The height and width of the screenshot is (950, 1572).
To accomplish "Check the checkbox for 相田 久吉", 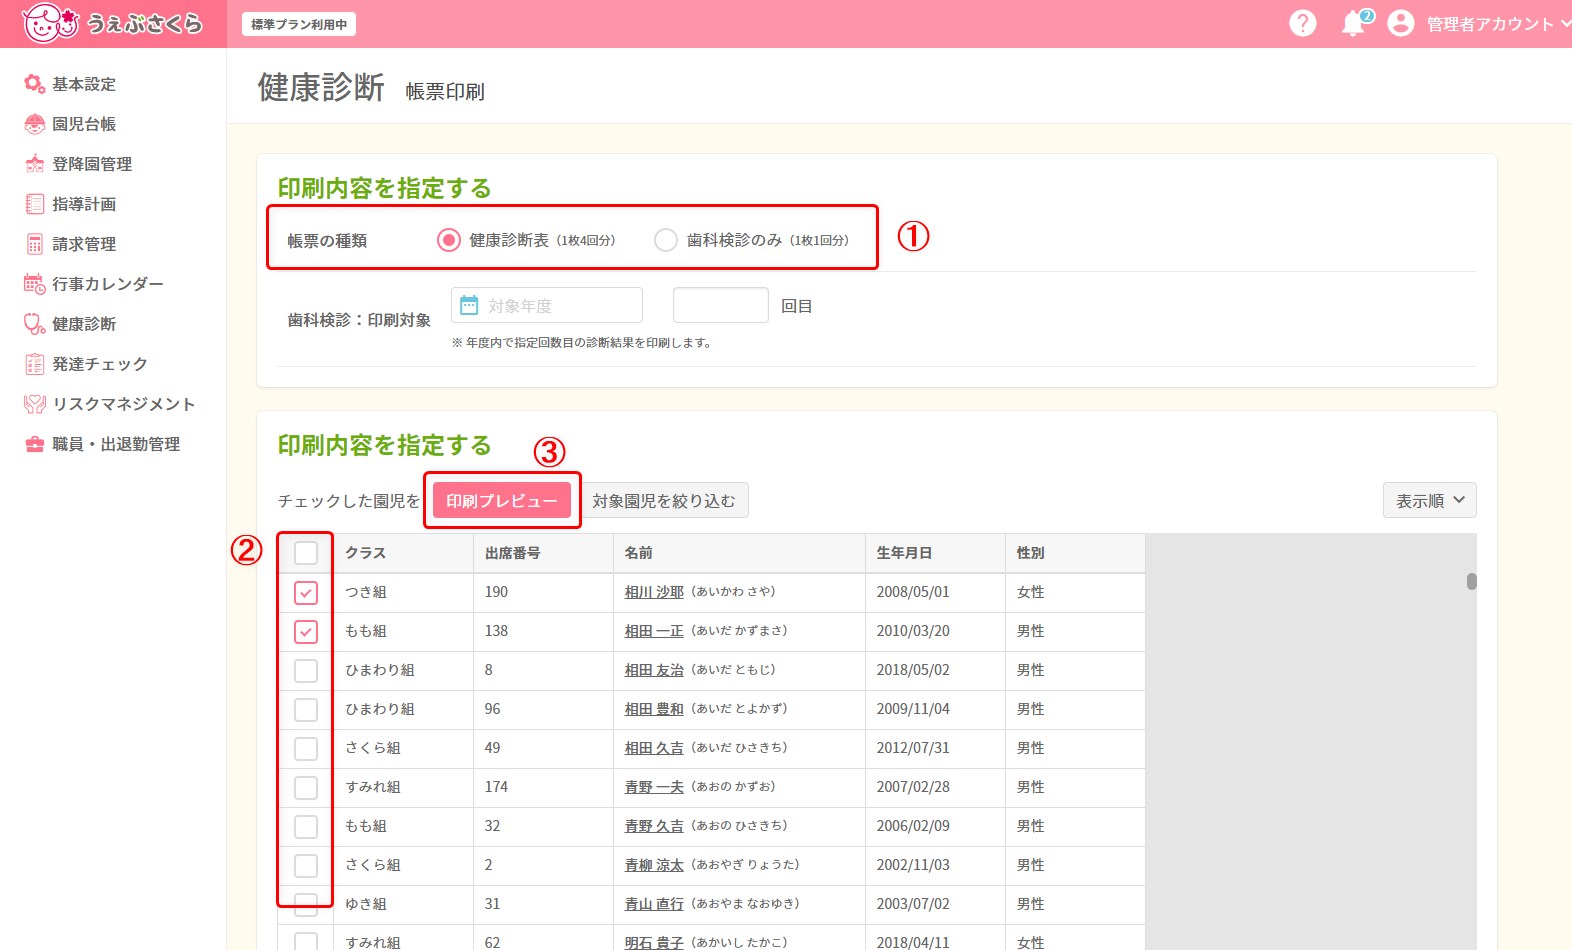I will click(x=306, y=749).
